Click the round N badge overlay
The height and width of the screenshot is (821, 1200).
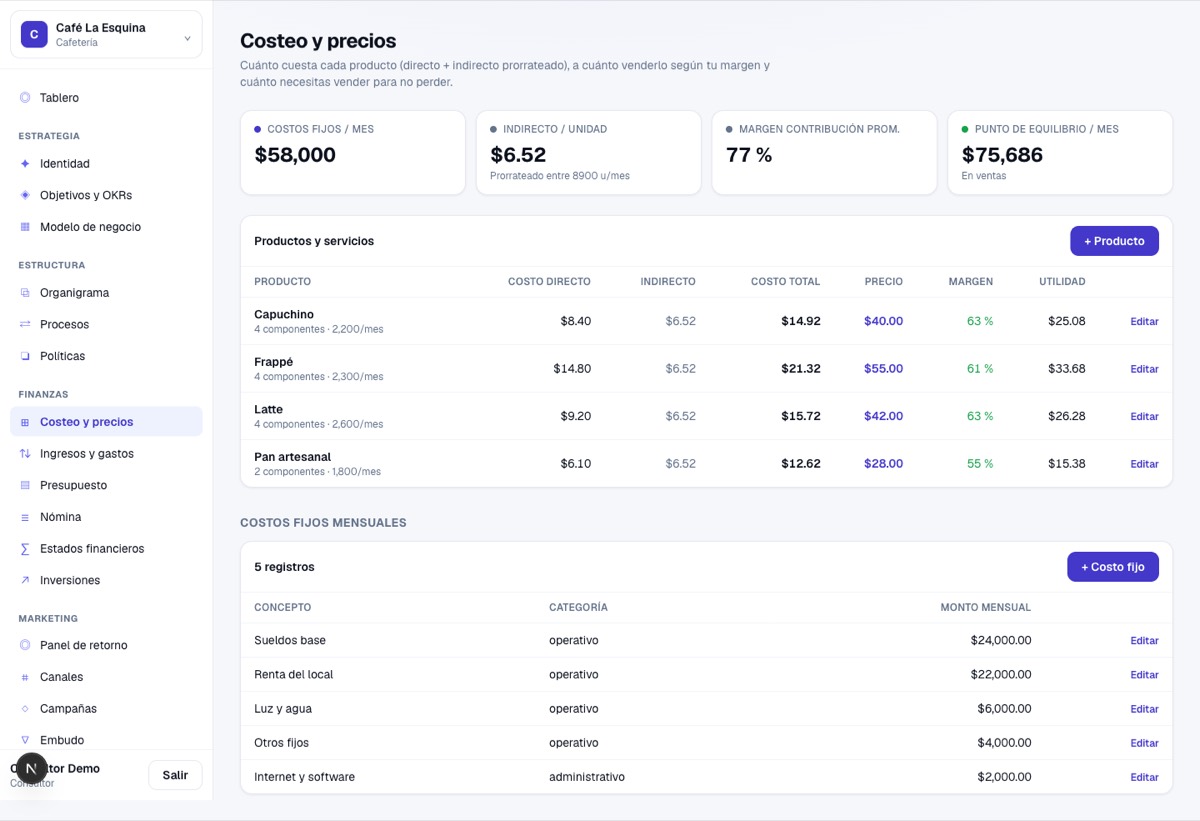coord(32,769)
